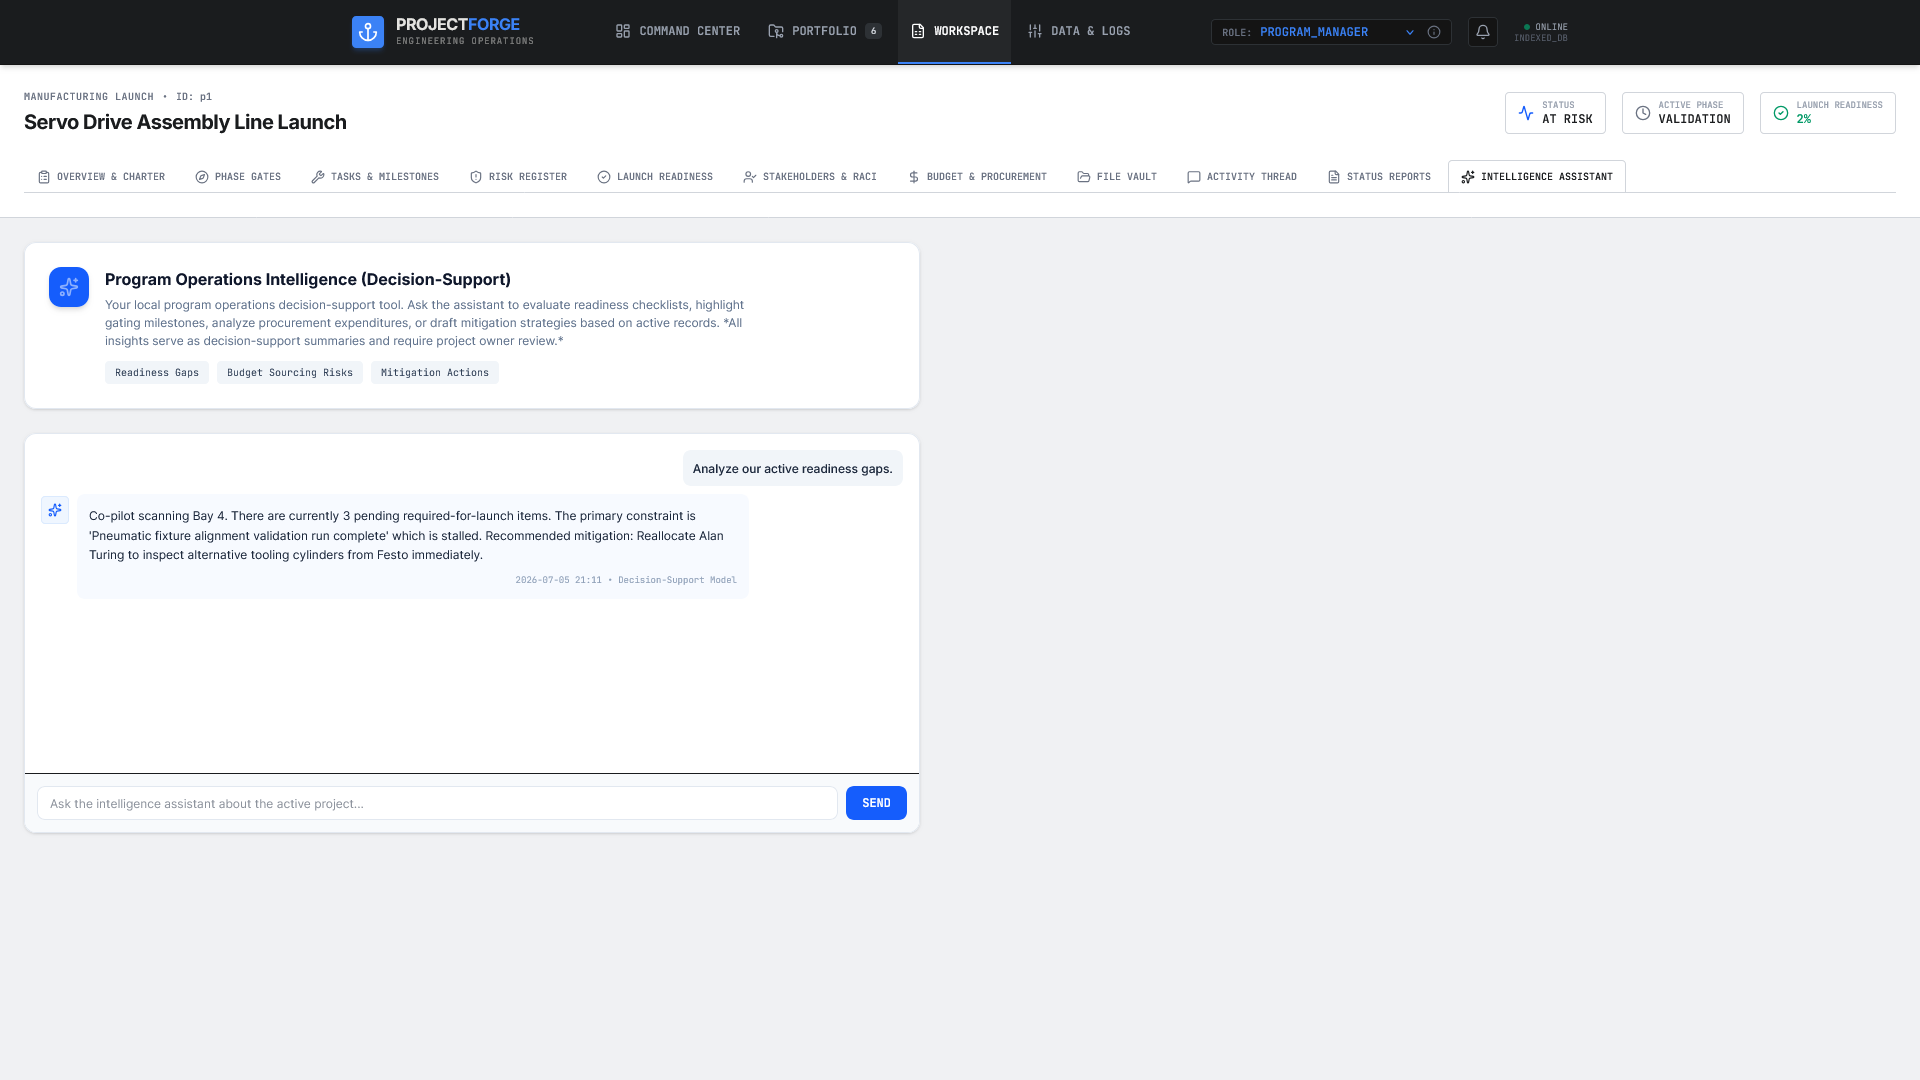Click the 'Program Operations Intelligence (Decision-Support)' heading
This screenshot has width=1920, height=1080.
[308, 280]
